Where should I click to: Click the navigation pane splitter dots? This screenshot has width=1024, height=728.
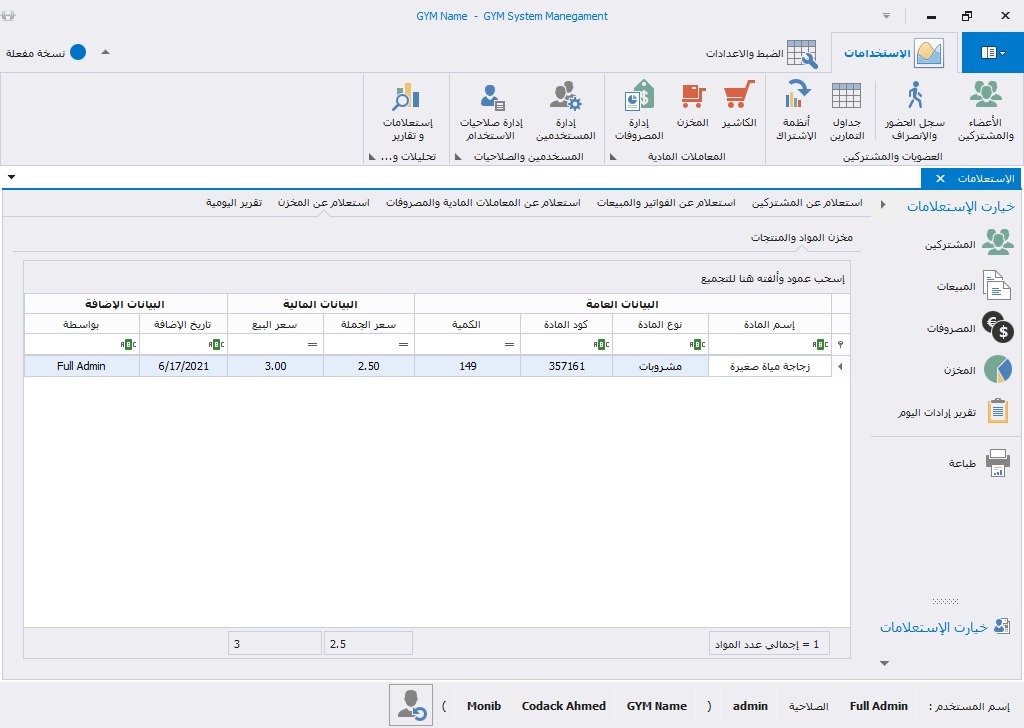(x=945, y=601)
